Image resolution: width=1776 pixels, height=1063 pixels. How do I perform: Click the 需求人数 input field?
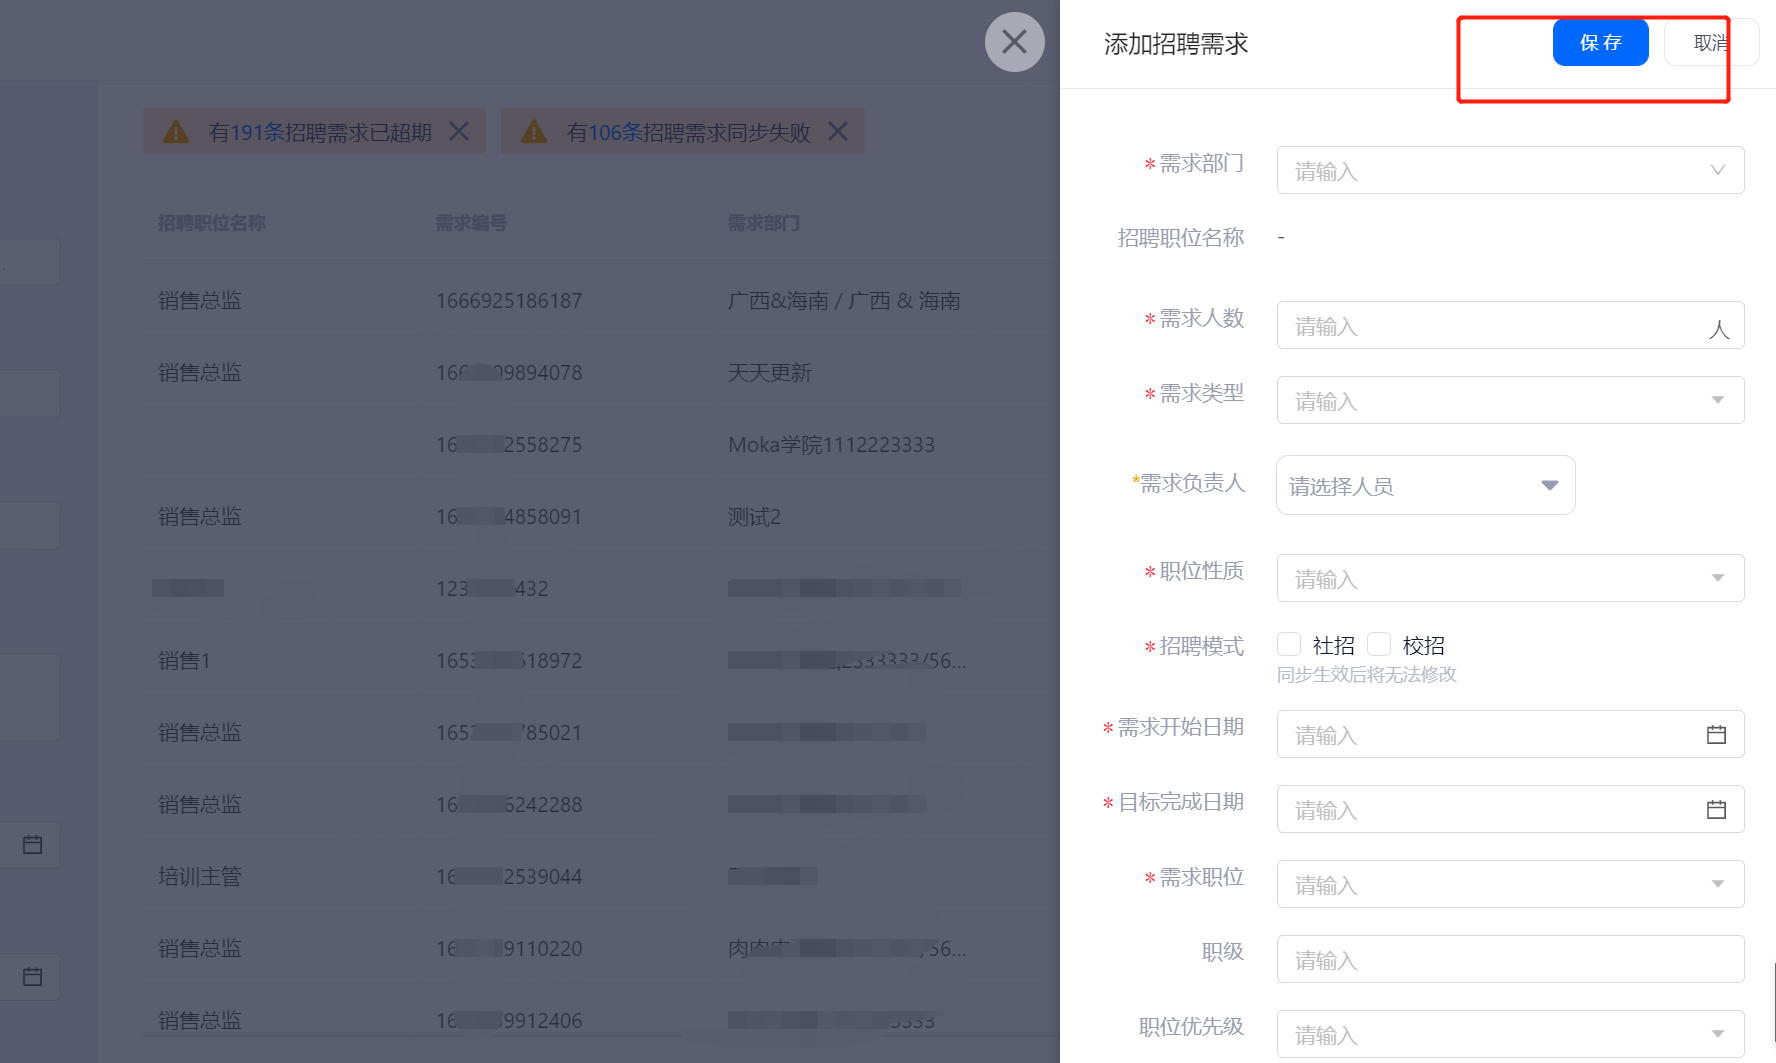coord(1510,325)
